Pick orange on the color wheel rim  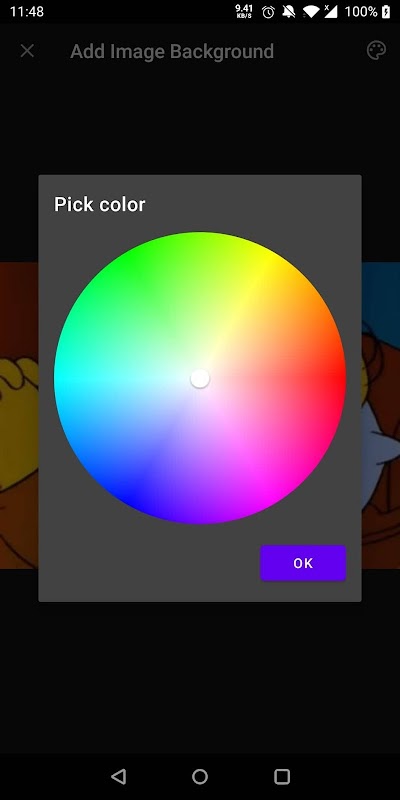320,306
